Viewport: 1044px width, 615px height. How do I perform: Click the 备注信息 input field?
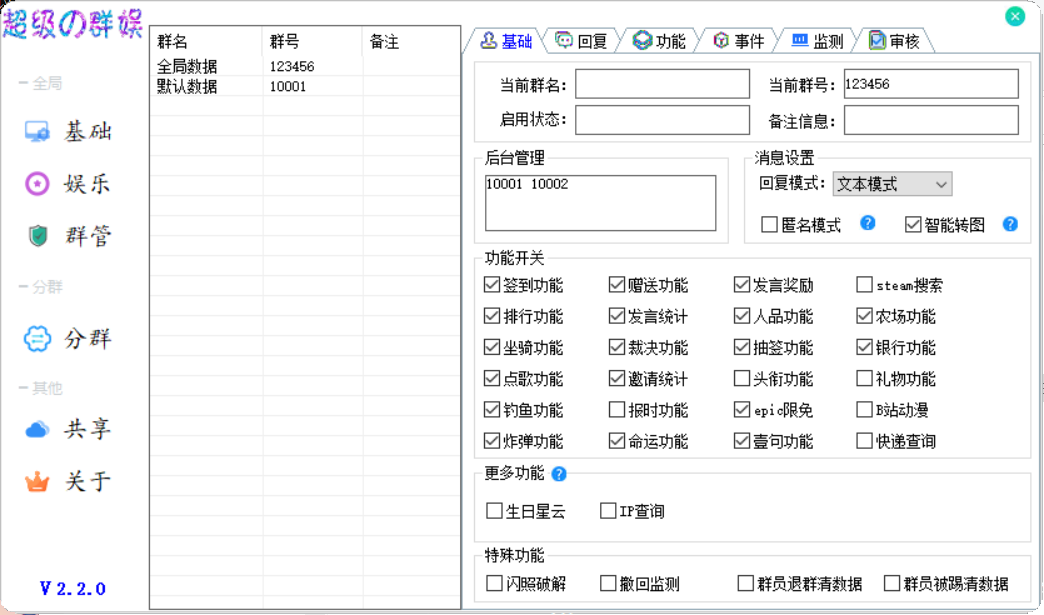pos(931,120)
